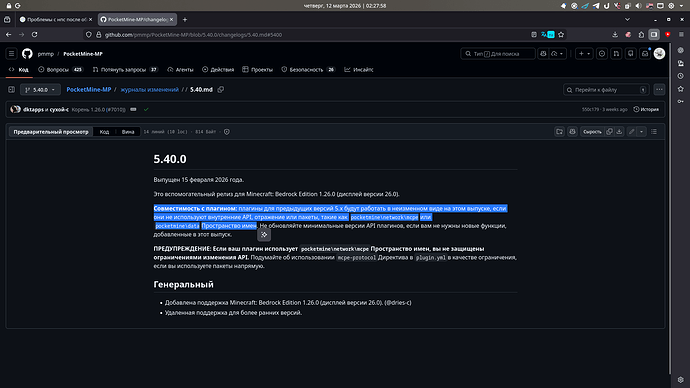Open the create-new plus dropdown
This screenshot has width=690, height=388.
(584, 54)
